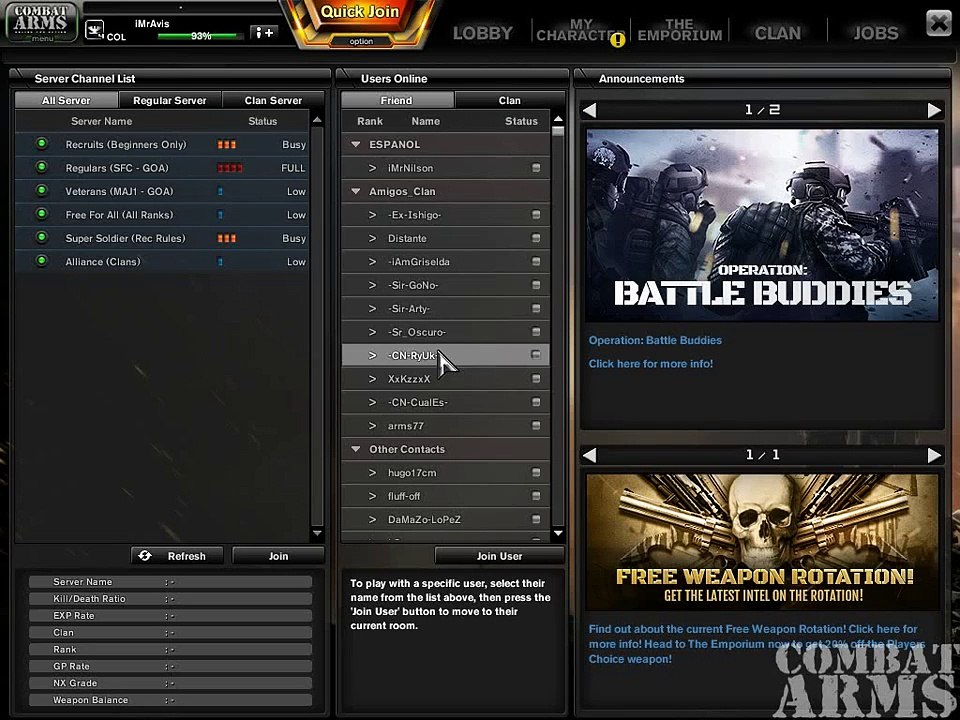Viewport: 960px width, 720px height.
Task: Click status icon beside -Ex-Ishigo-
Action: [x=536, y=214]
